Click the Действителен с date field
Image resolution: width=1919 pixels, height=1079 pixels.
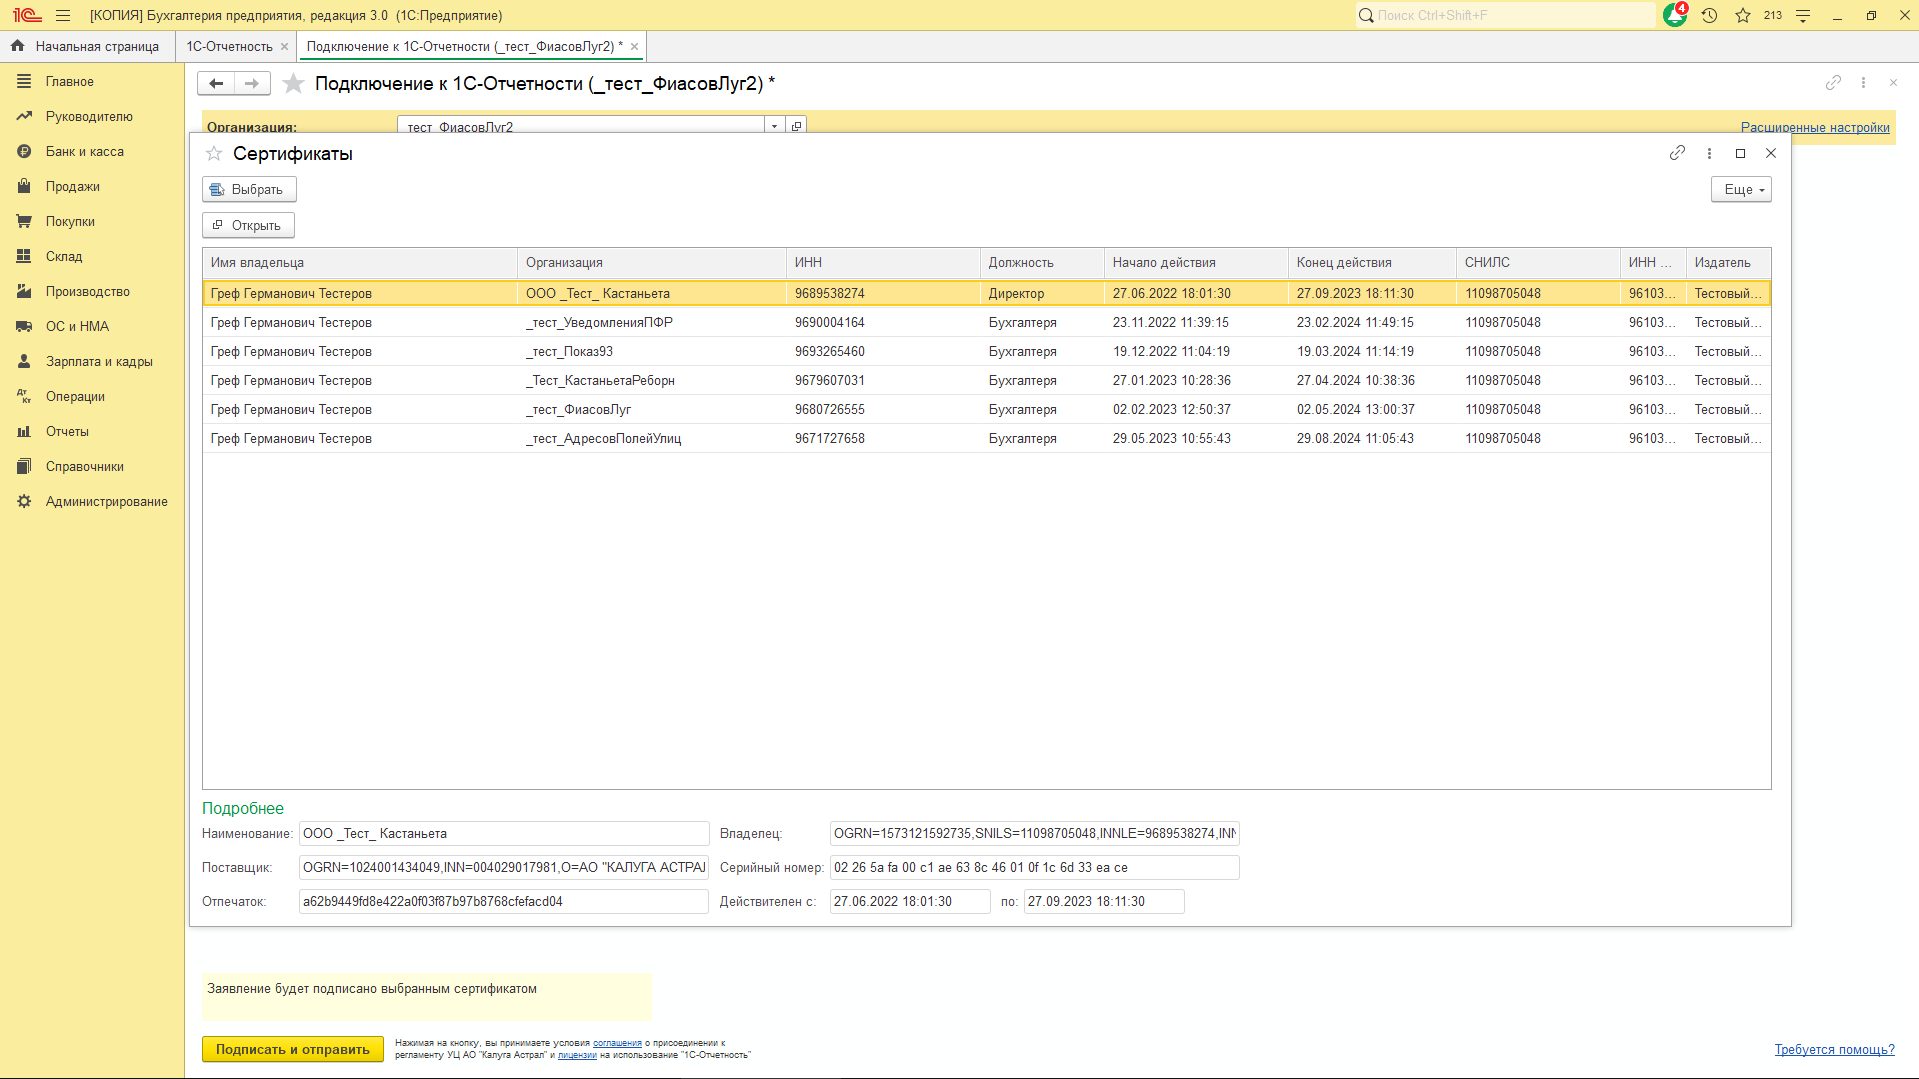click(x=910, y=901)
